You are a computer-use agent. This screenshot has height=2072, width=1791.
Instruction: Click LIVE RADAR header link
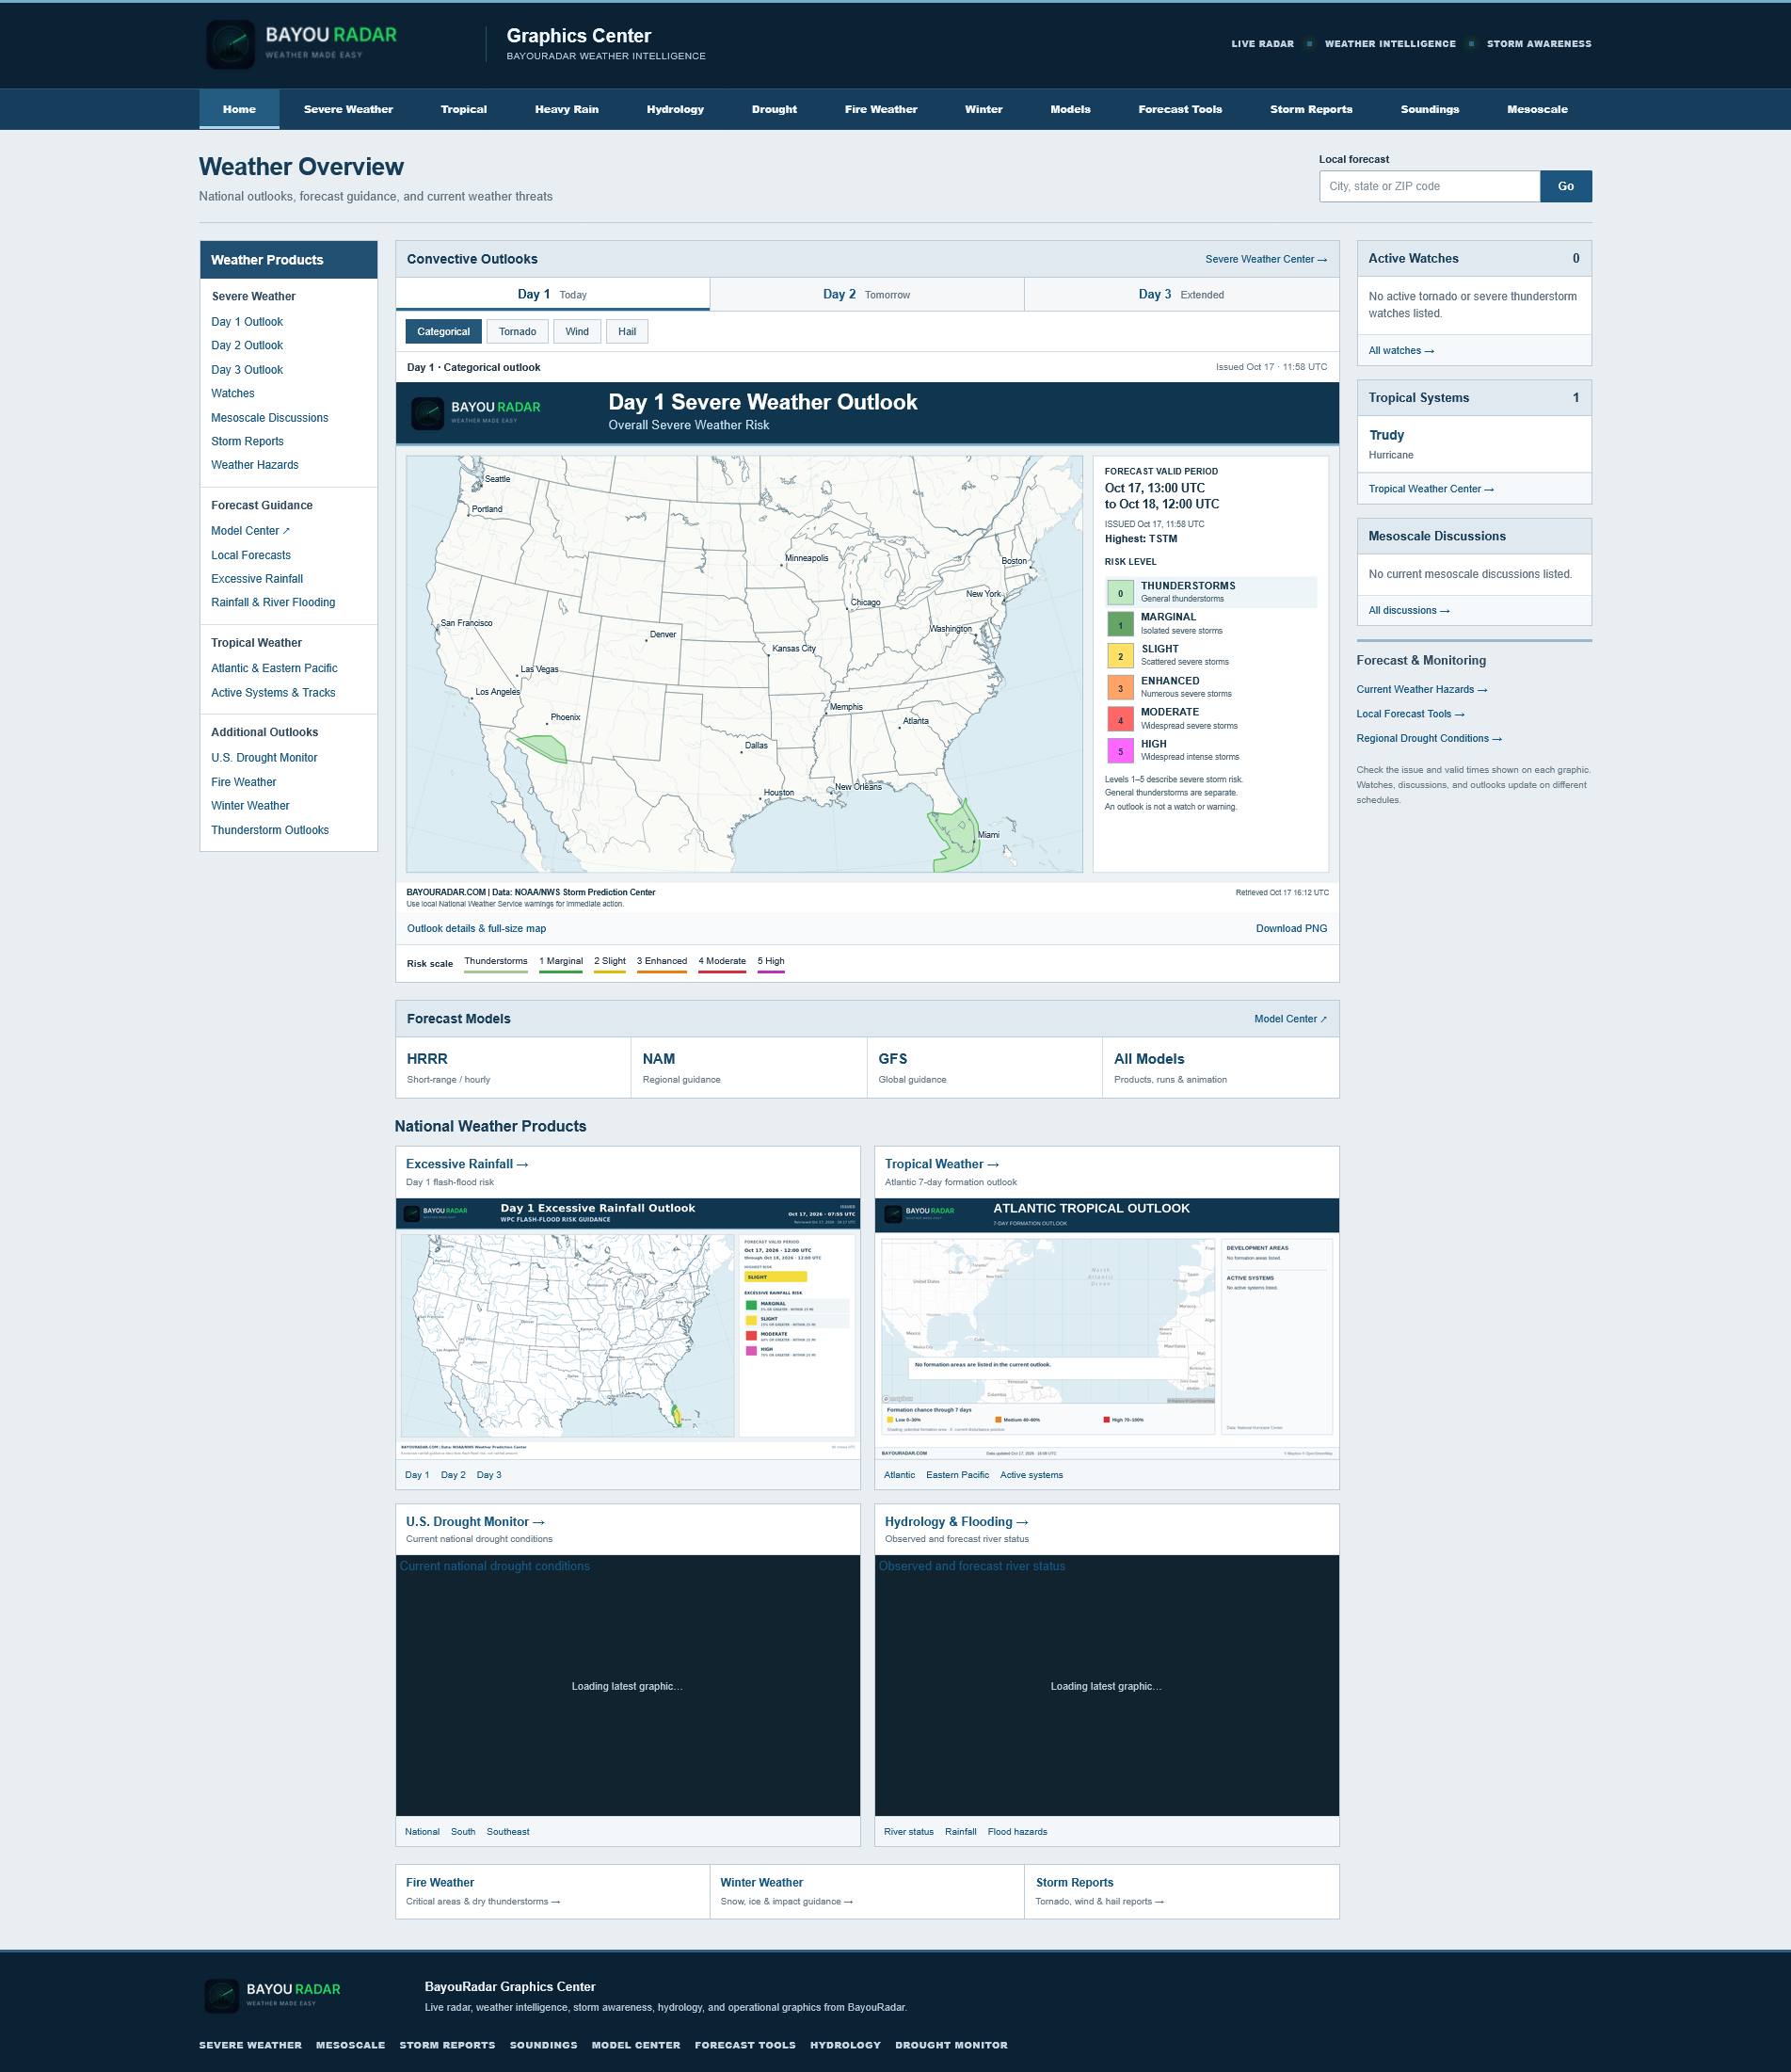(1262, 44)
